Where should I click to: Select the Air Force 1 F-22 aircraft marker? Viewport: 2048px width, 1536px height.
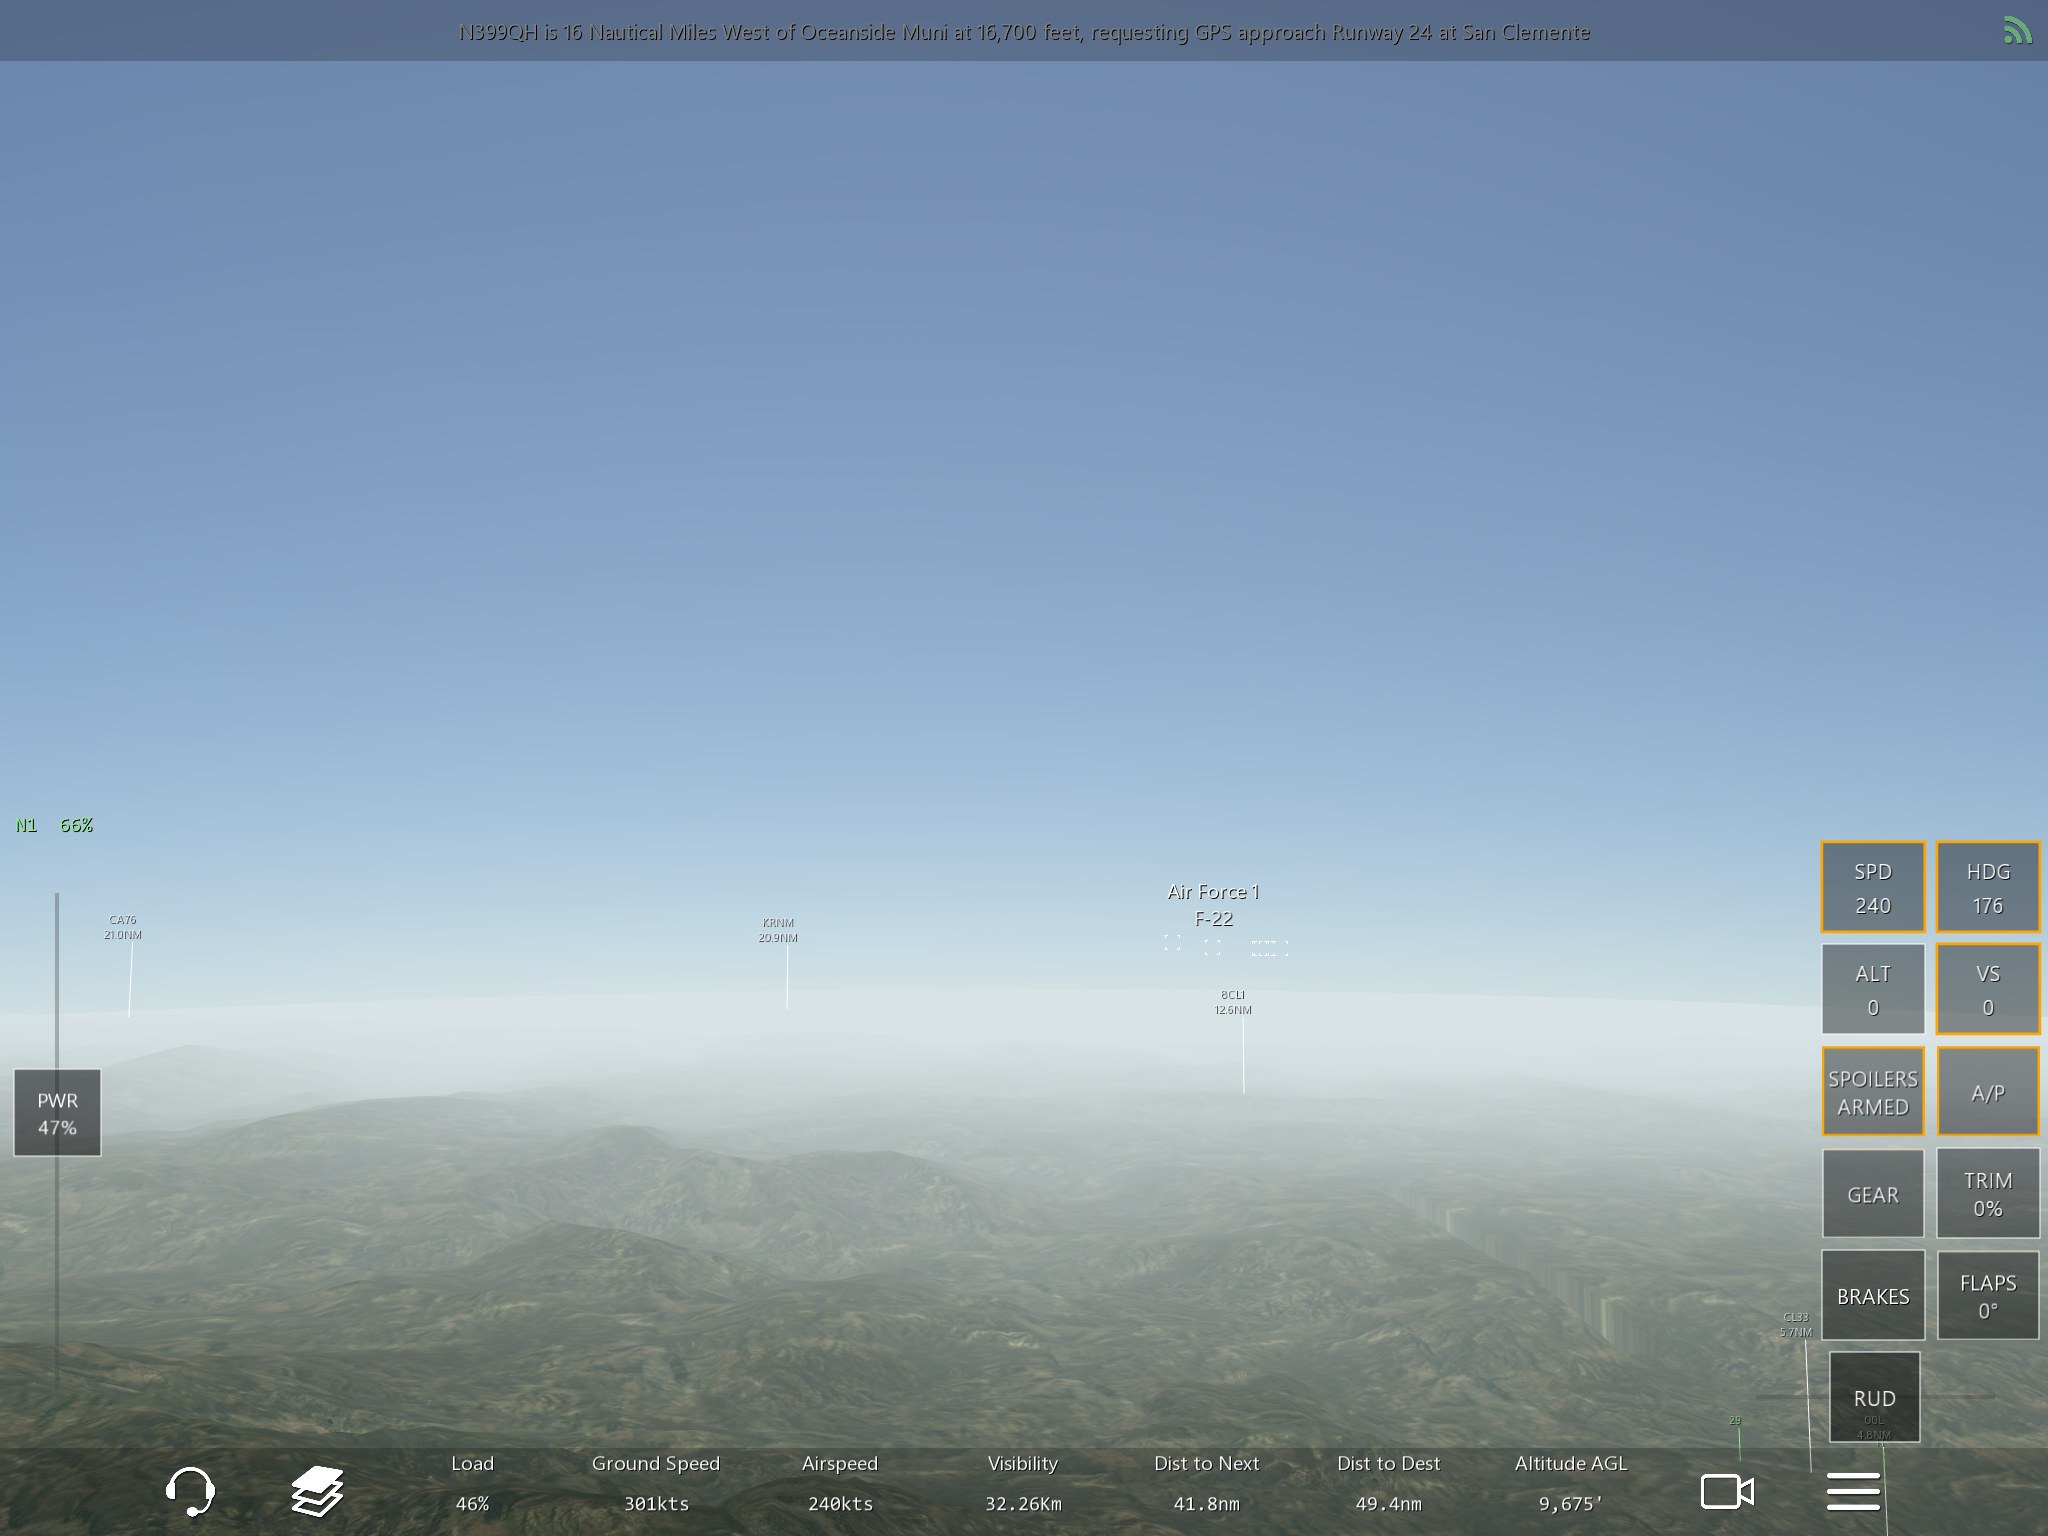pyautogui.click(x=1213, y=905)
